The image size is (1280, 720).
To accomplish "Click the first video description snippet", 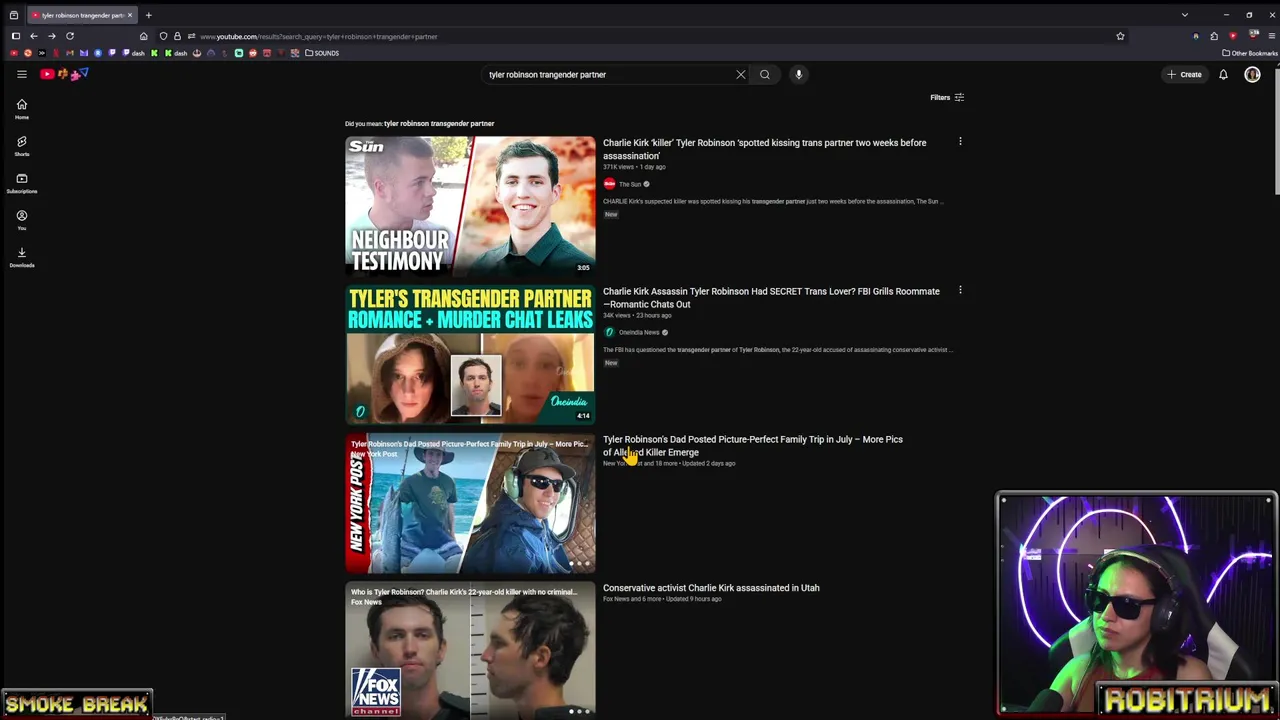I will [773, 201].
